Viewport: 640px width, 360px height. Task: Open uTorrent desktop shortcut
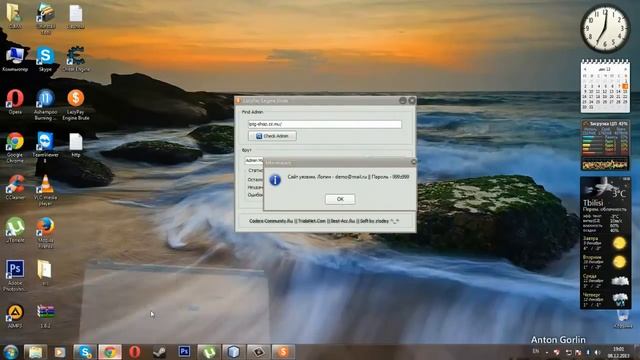pyautogui.click(x=15, y=230)
